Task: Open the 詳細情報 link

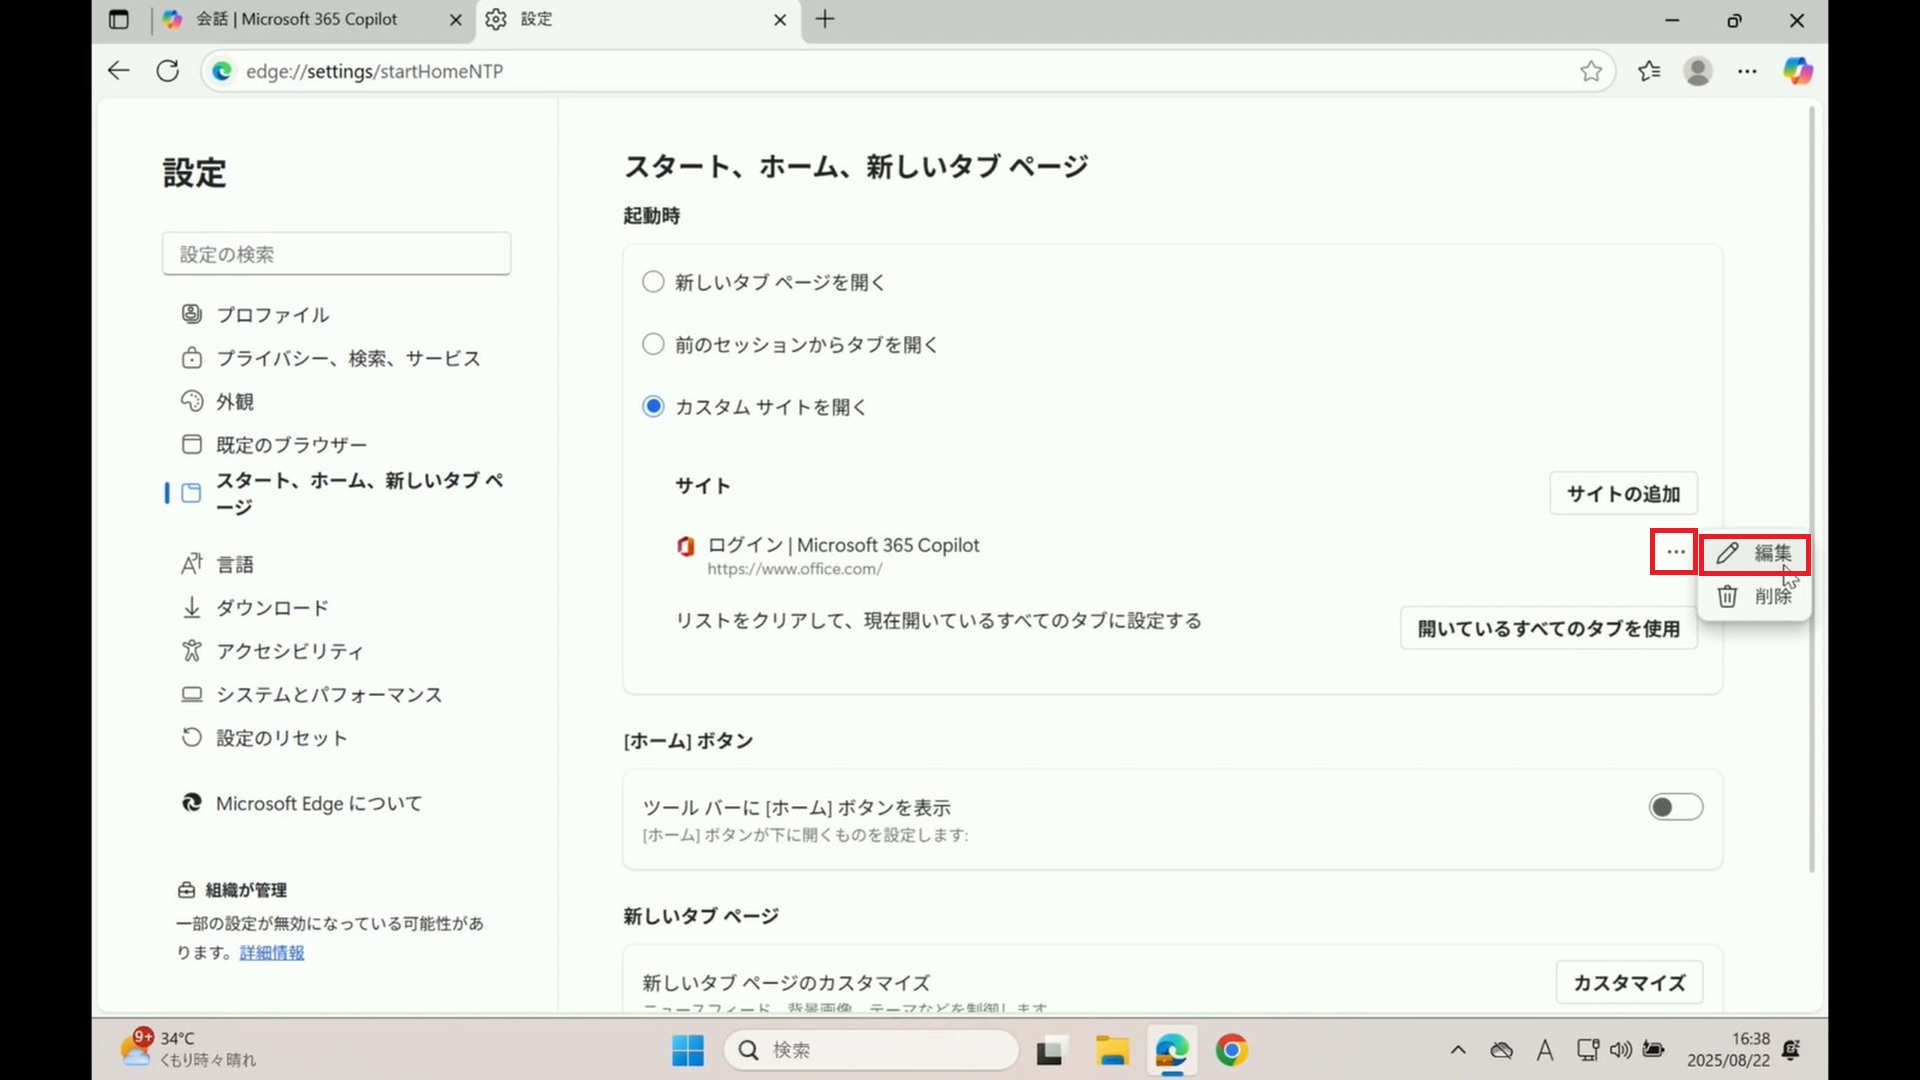Action: pos(271,953)
